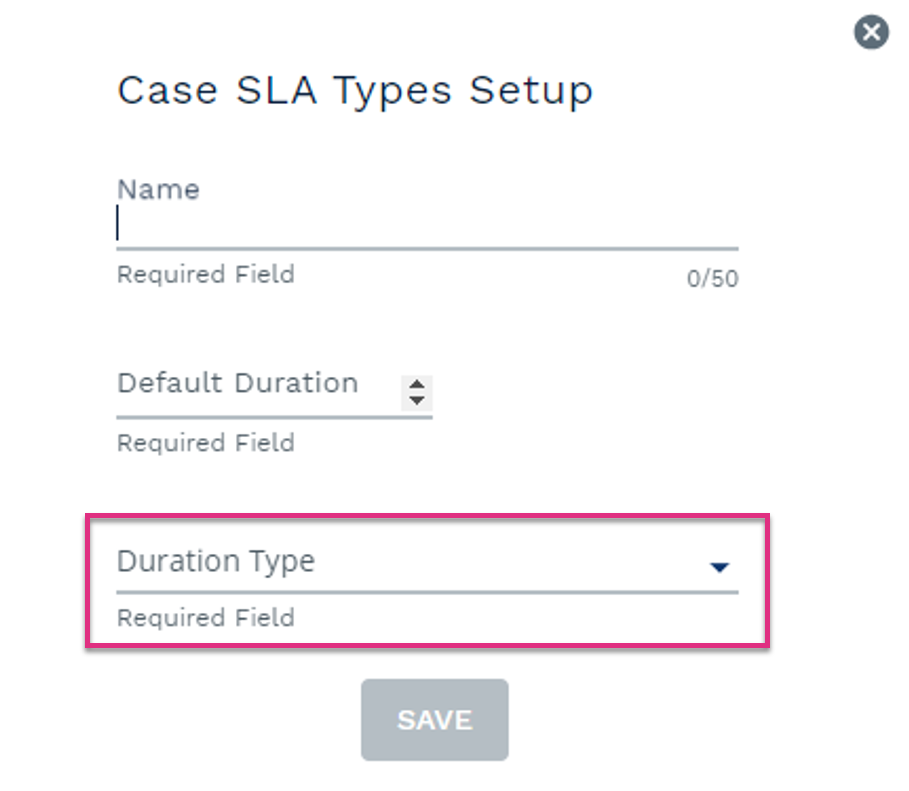Screen dimensions: 909x791
Task: Click the Case SLA Types Setup heading
Action: [355, 92]
